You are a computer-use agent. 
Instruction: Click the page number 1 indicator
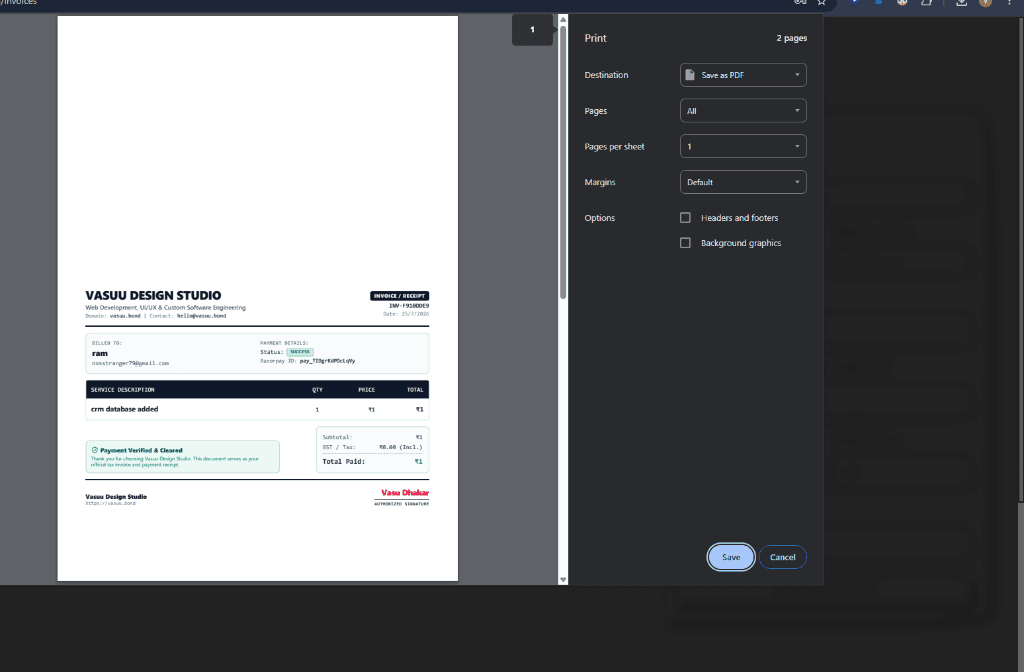pyautogui.click(x=532, y=29)
